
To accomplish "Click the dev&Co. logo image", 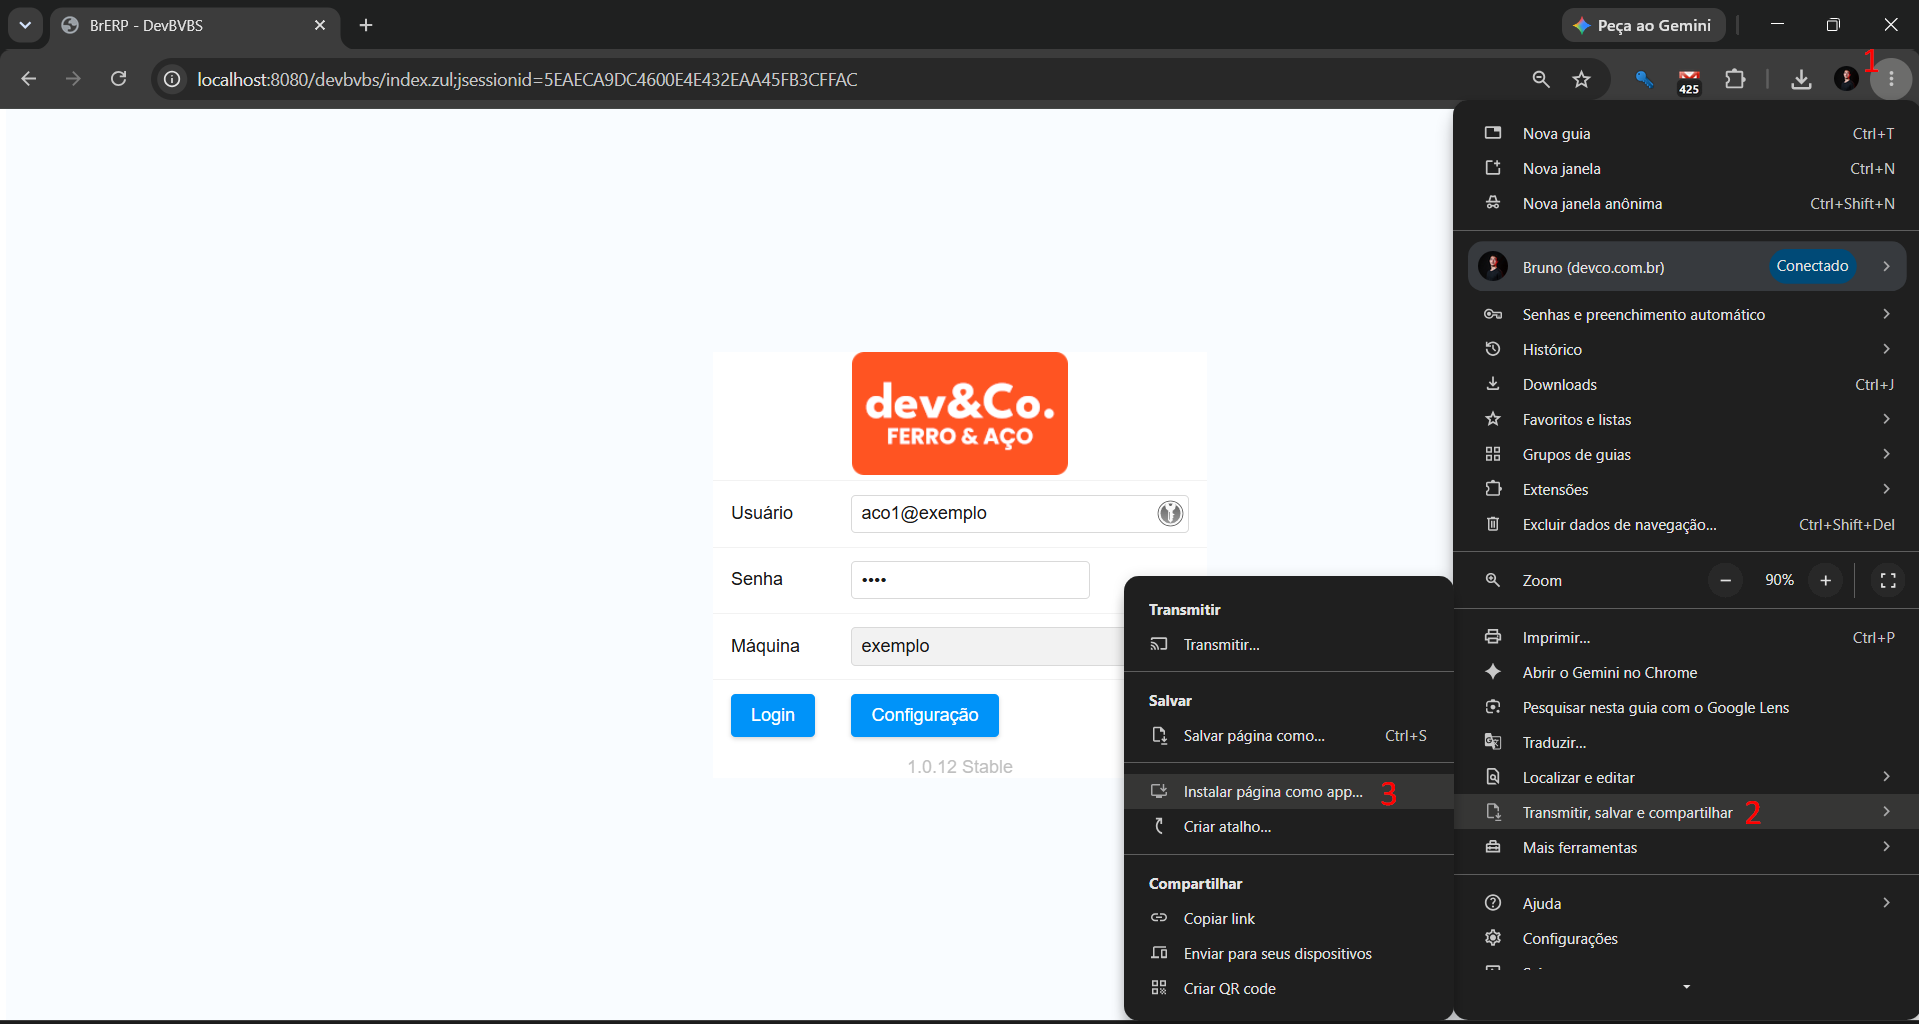I will point(960,413).
